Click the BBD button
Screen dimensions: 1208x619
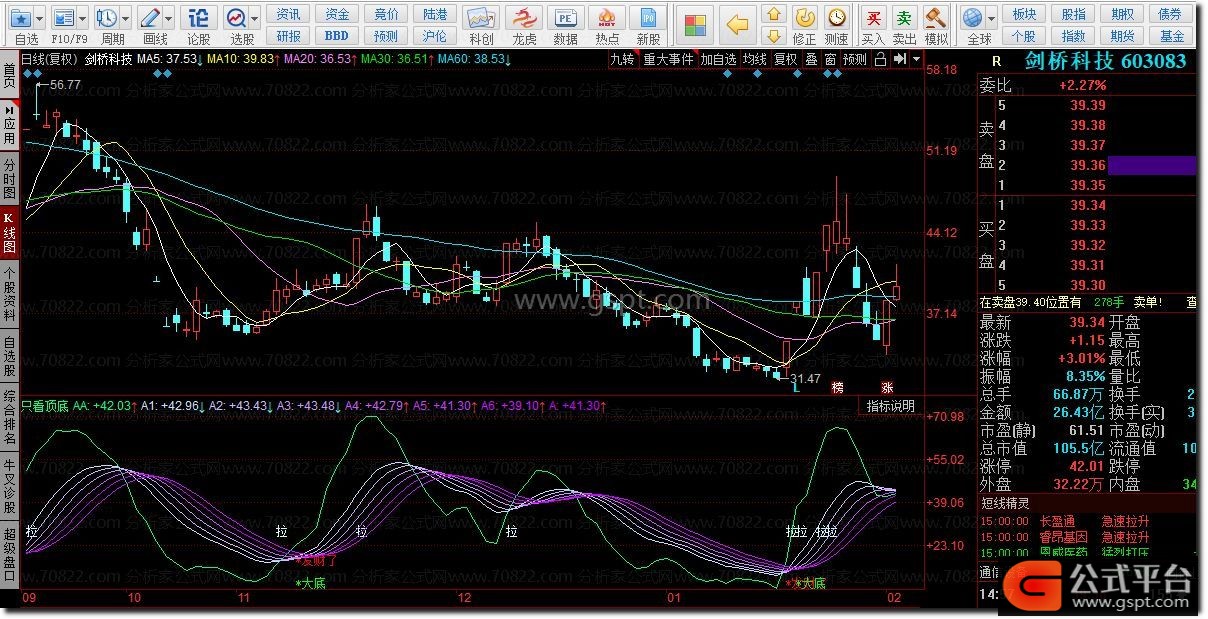click(x=338, y=36)
